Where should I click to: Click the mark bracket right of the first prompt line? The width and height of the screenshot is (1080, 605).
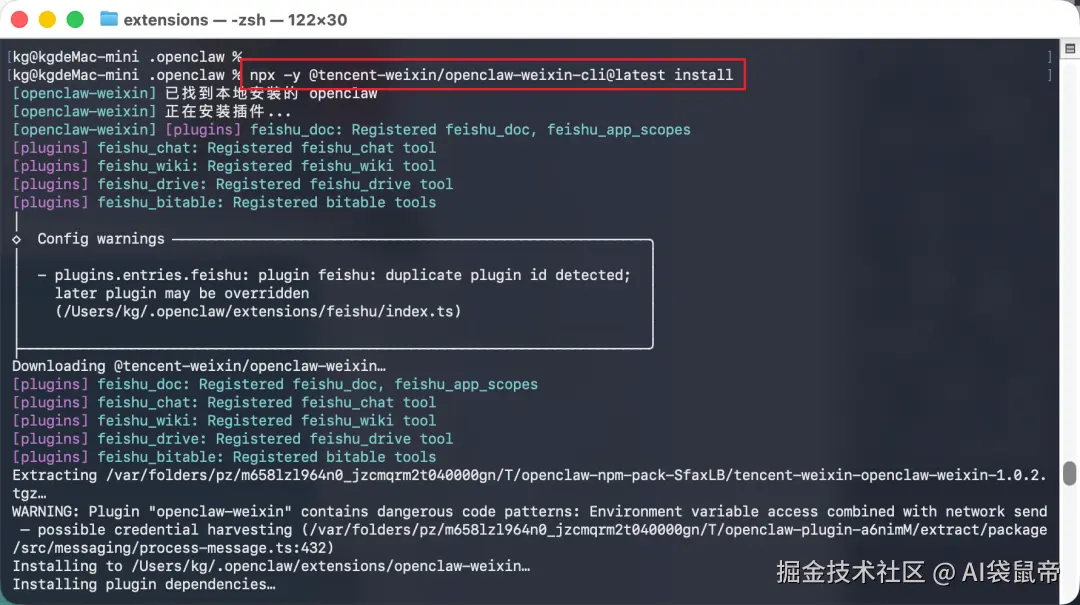[1050, 57]
